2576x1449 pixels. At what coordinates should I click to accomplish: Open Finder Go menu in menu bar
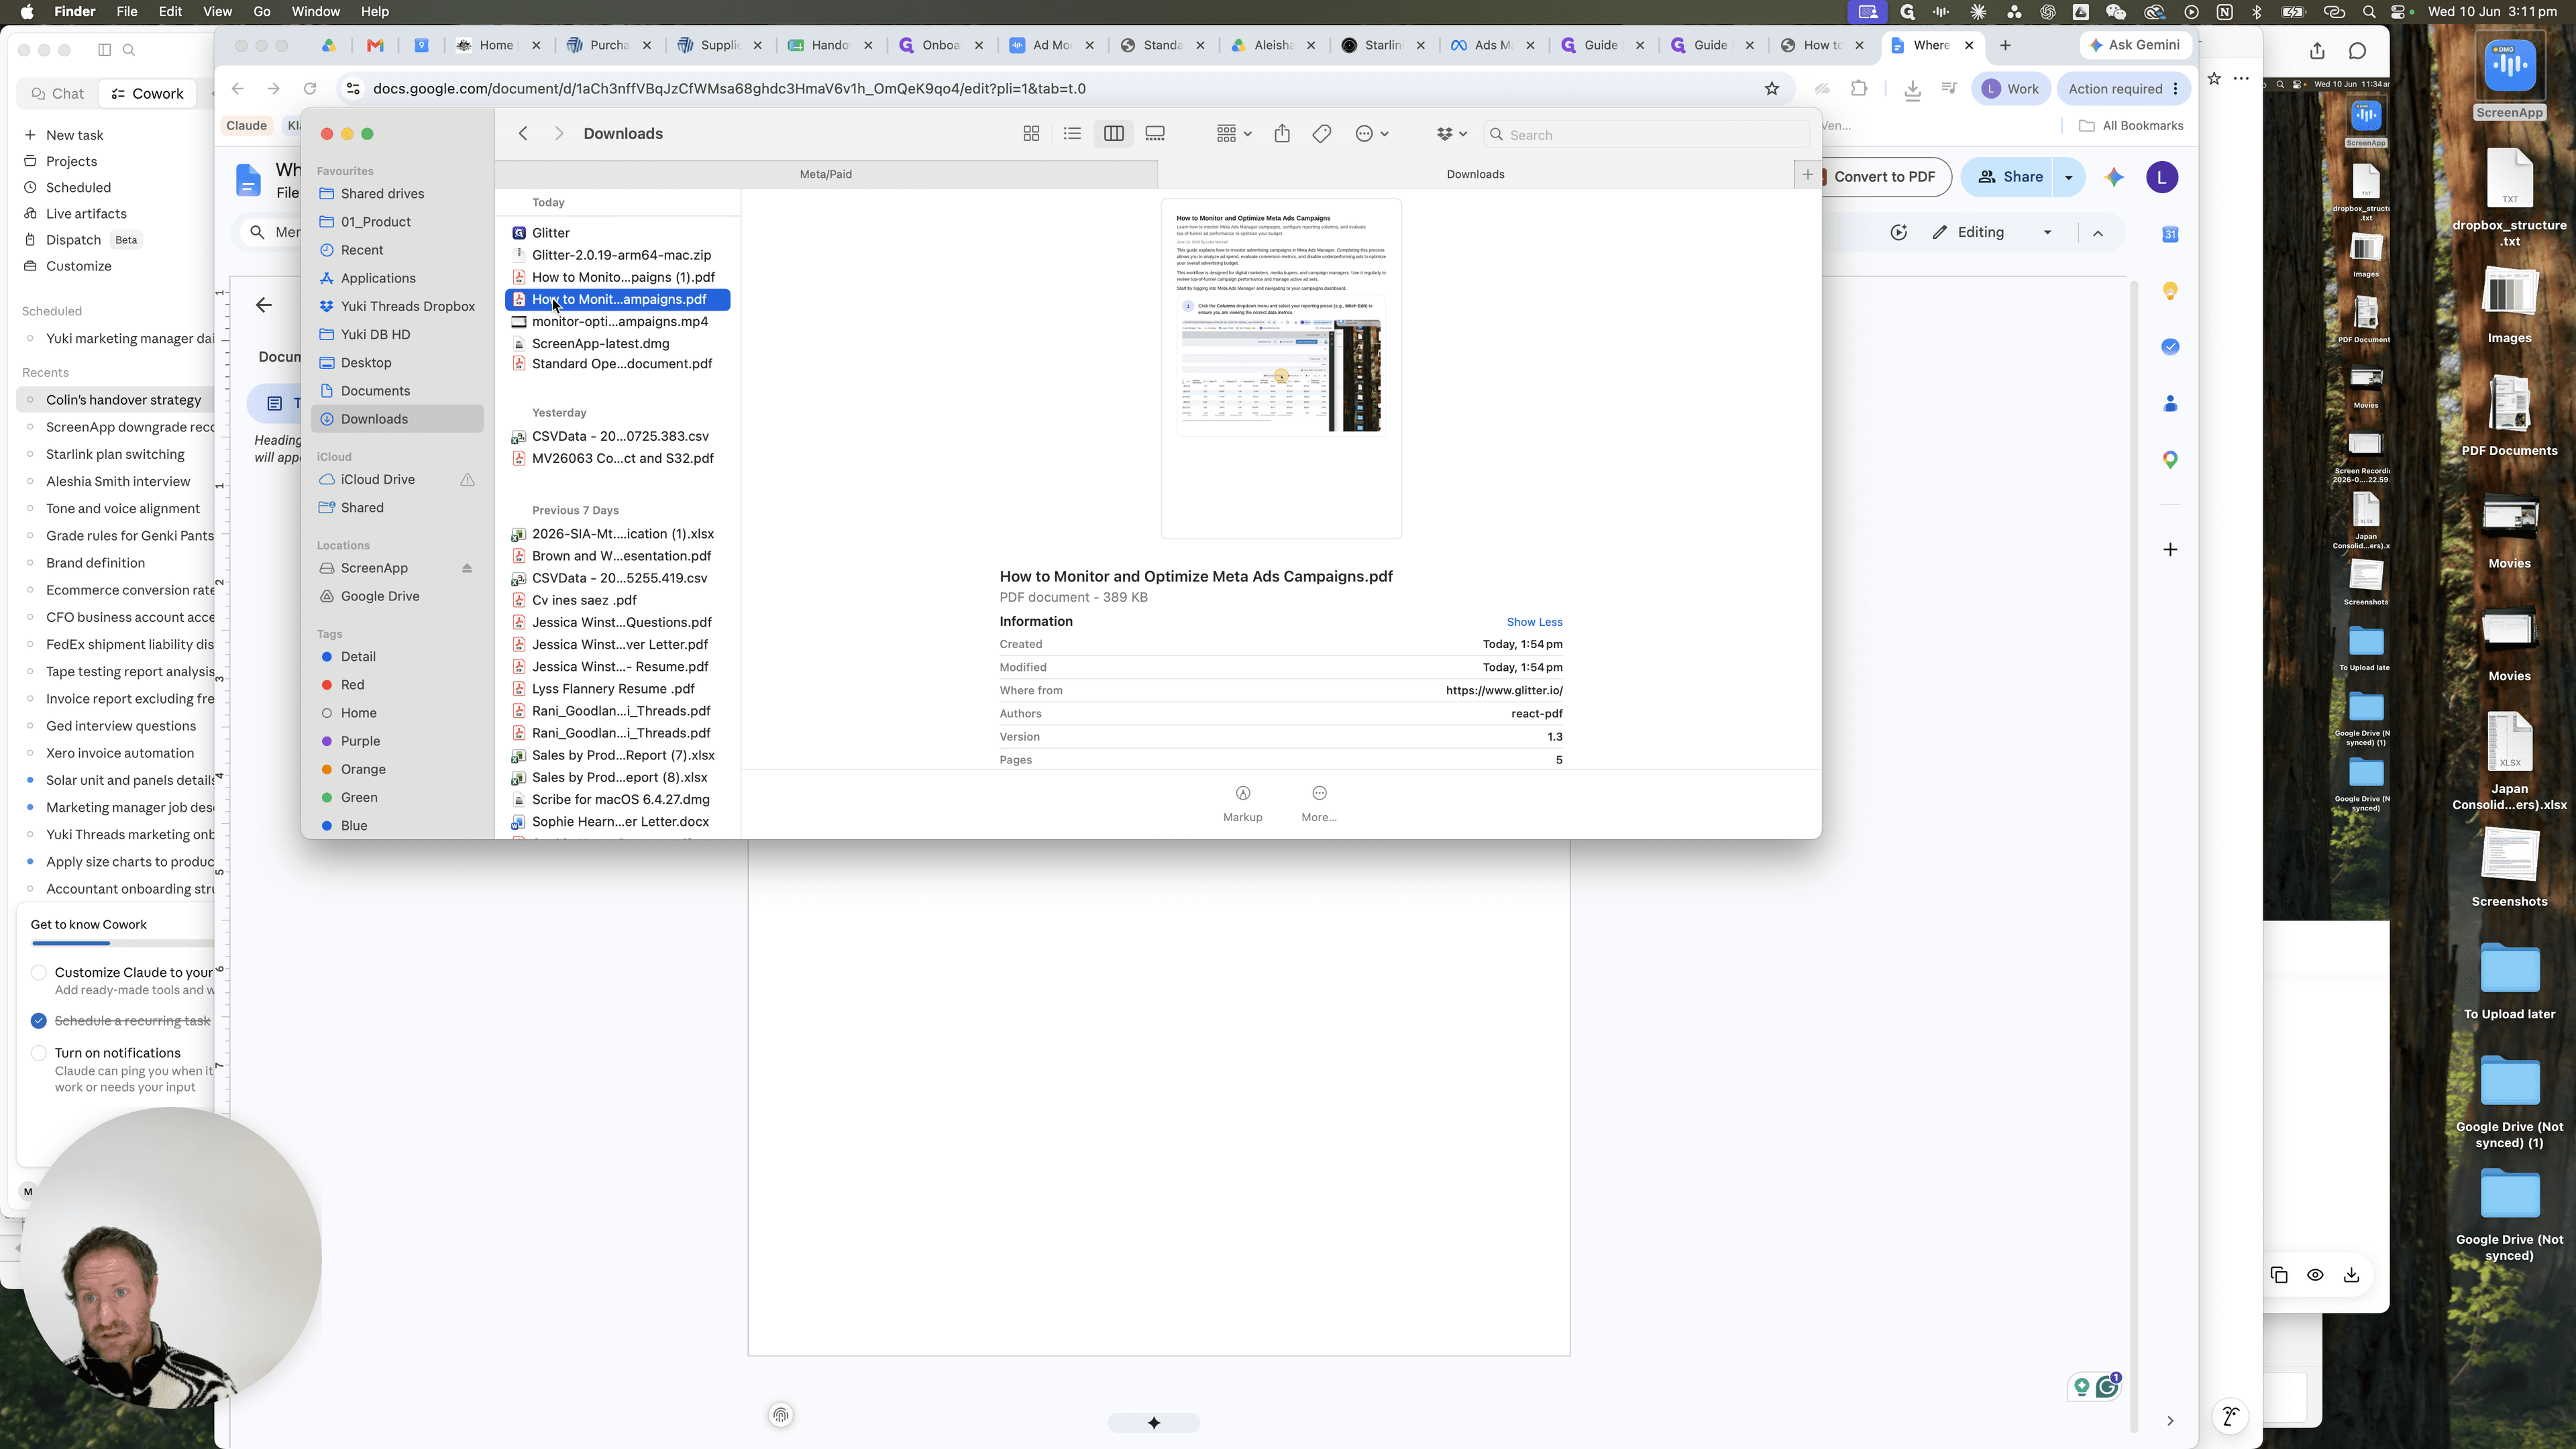[262, 11]
